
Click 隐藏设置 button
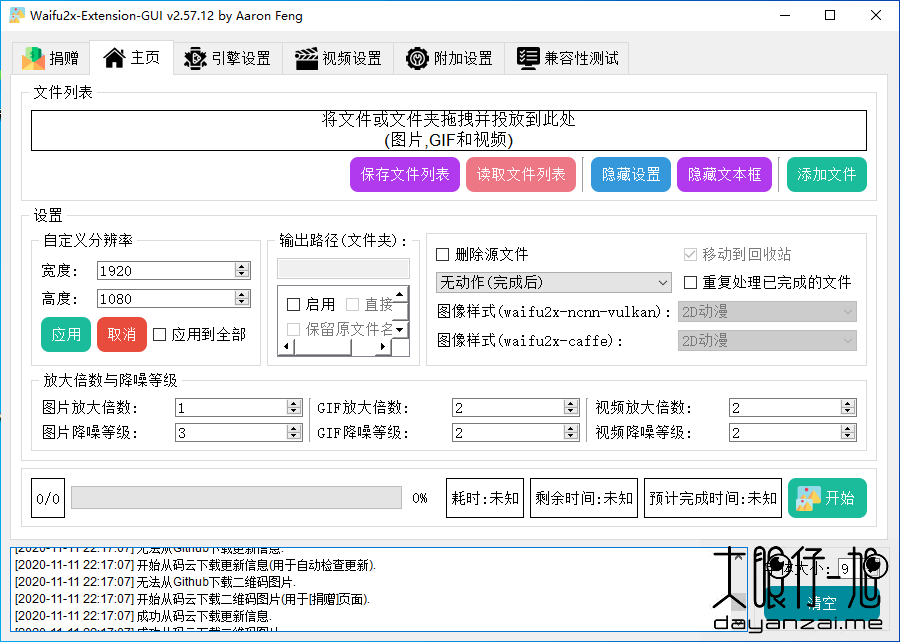click(631, 174)
